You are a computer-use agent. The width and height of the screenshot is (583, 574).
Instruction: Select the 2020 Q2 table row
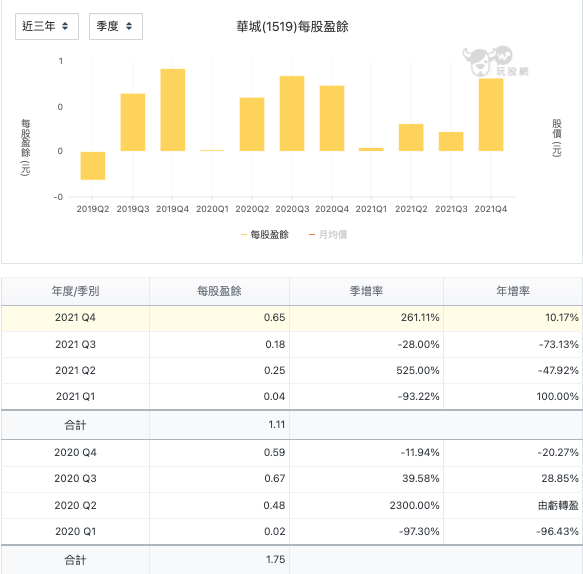point(292,506)
